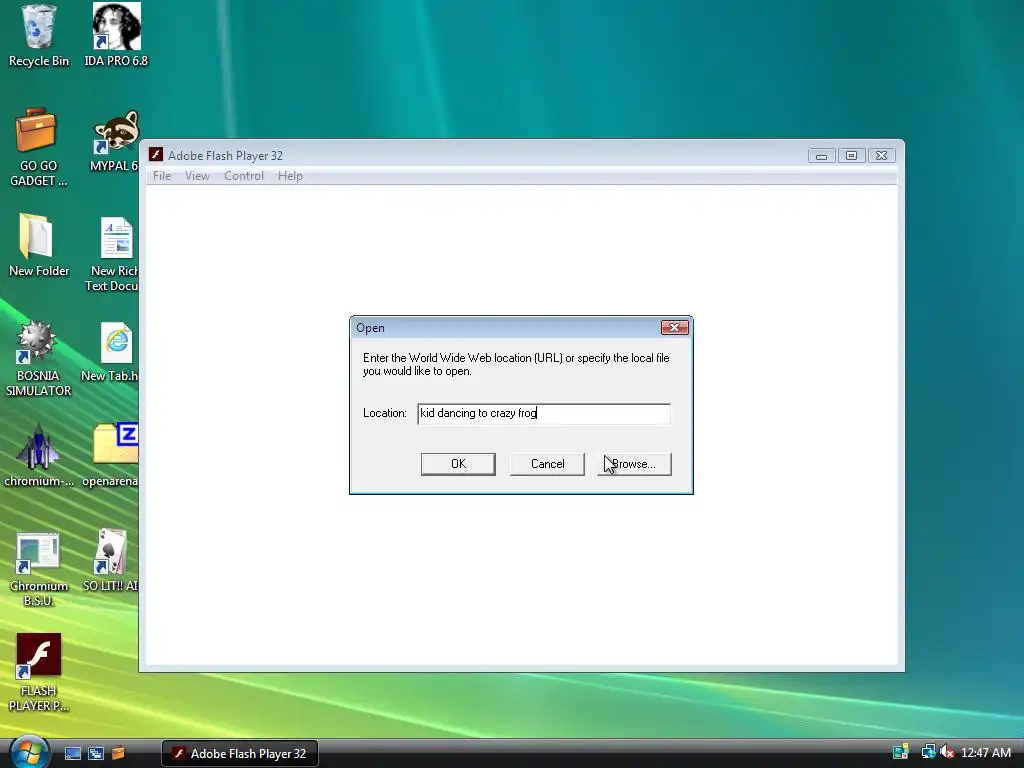Close the Adobe Flash Player 32 window

coord(881,155)
